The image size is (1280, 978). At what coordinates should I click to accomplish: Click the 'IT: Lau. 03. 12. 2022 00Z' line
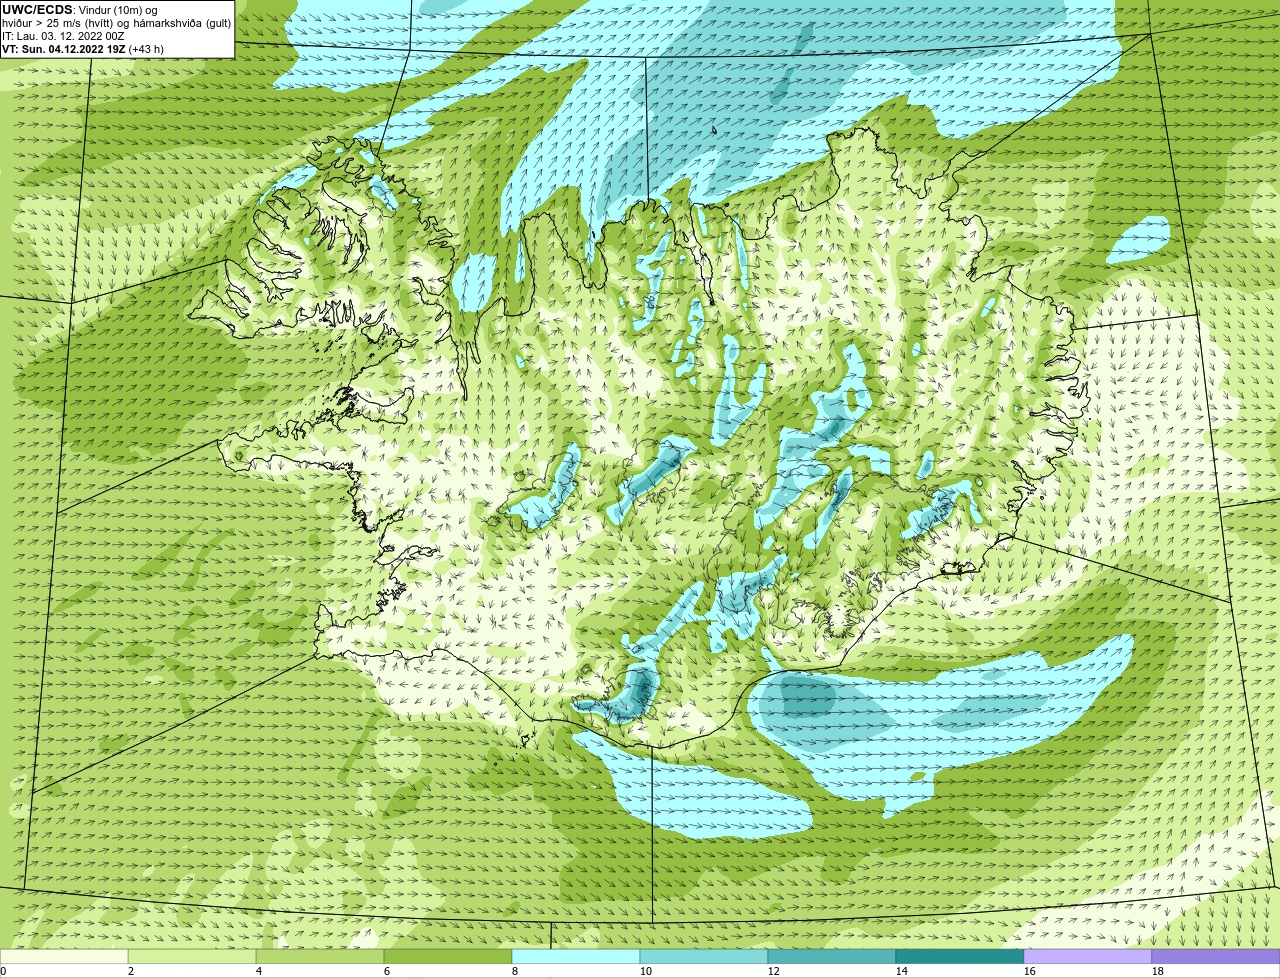pos(63,35)
